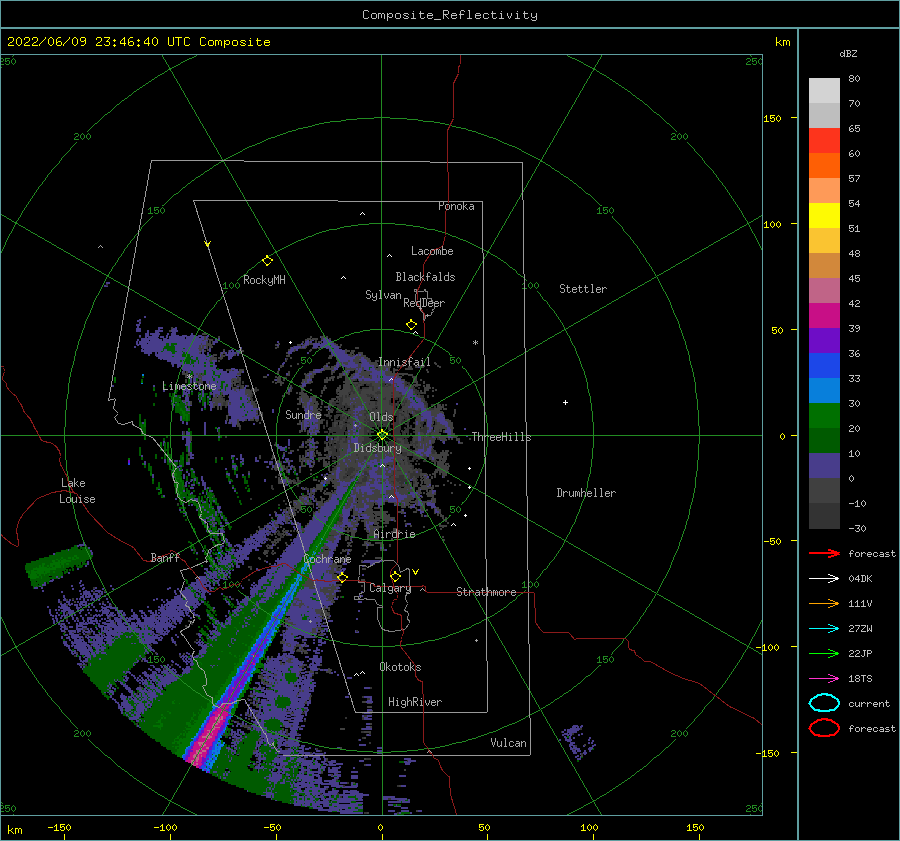Image resolution: width=900 pixels, height=841 pixels.
Task: Click the asterisk marker east of Innisfail
Action: tap(475, 343)
